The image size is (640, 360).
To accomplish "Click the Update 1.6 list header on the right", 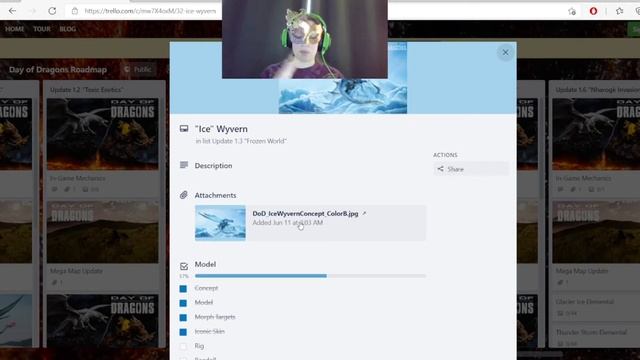I will click(598, 90).
